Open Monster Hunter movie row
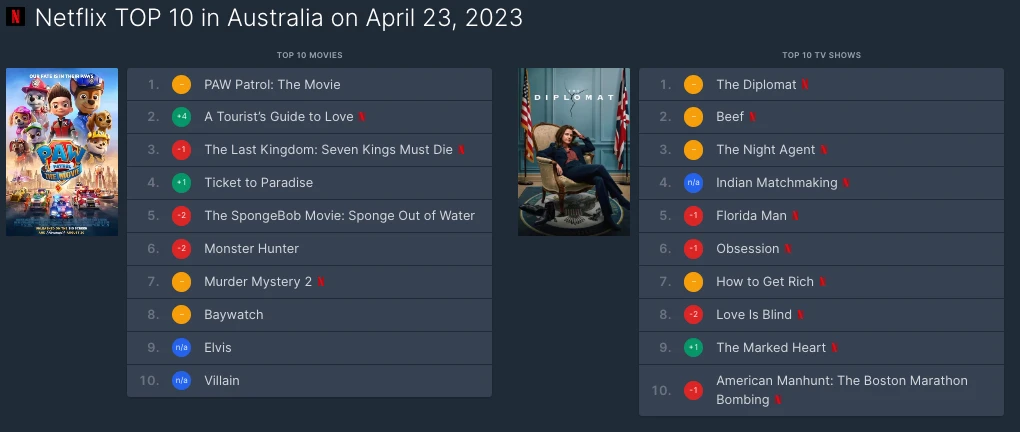This screenshot has height=432, width=1020. [x=309, y=249]
